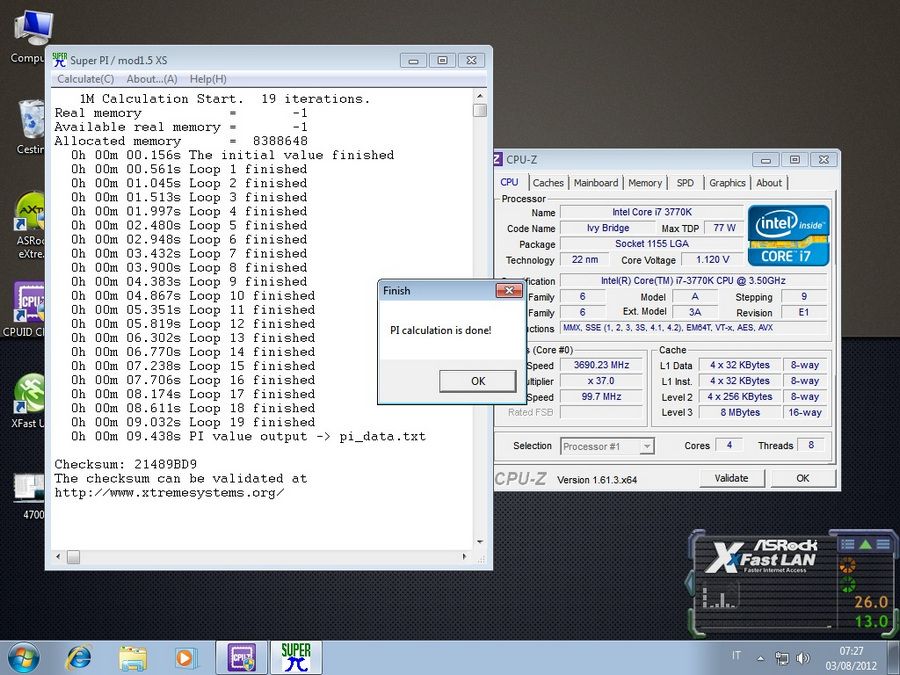
Task: Click the Core Voltage value 1.120 V
Action: coord(712,259)
